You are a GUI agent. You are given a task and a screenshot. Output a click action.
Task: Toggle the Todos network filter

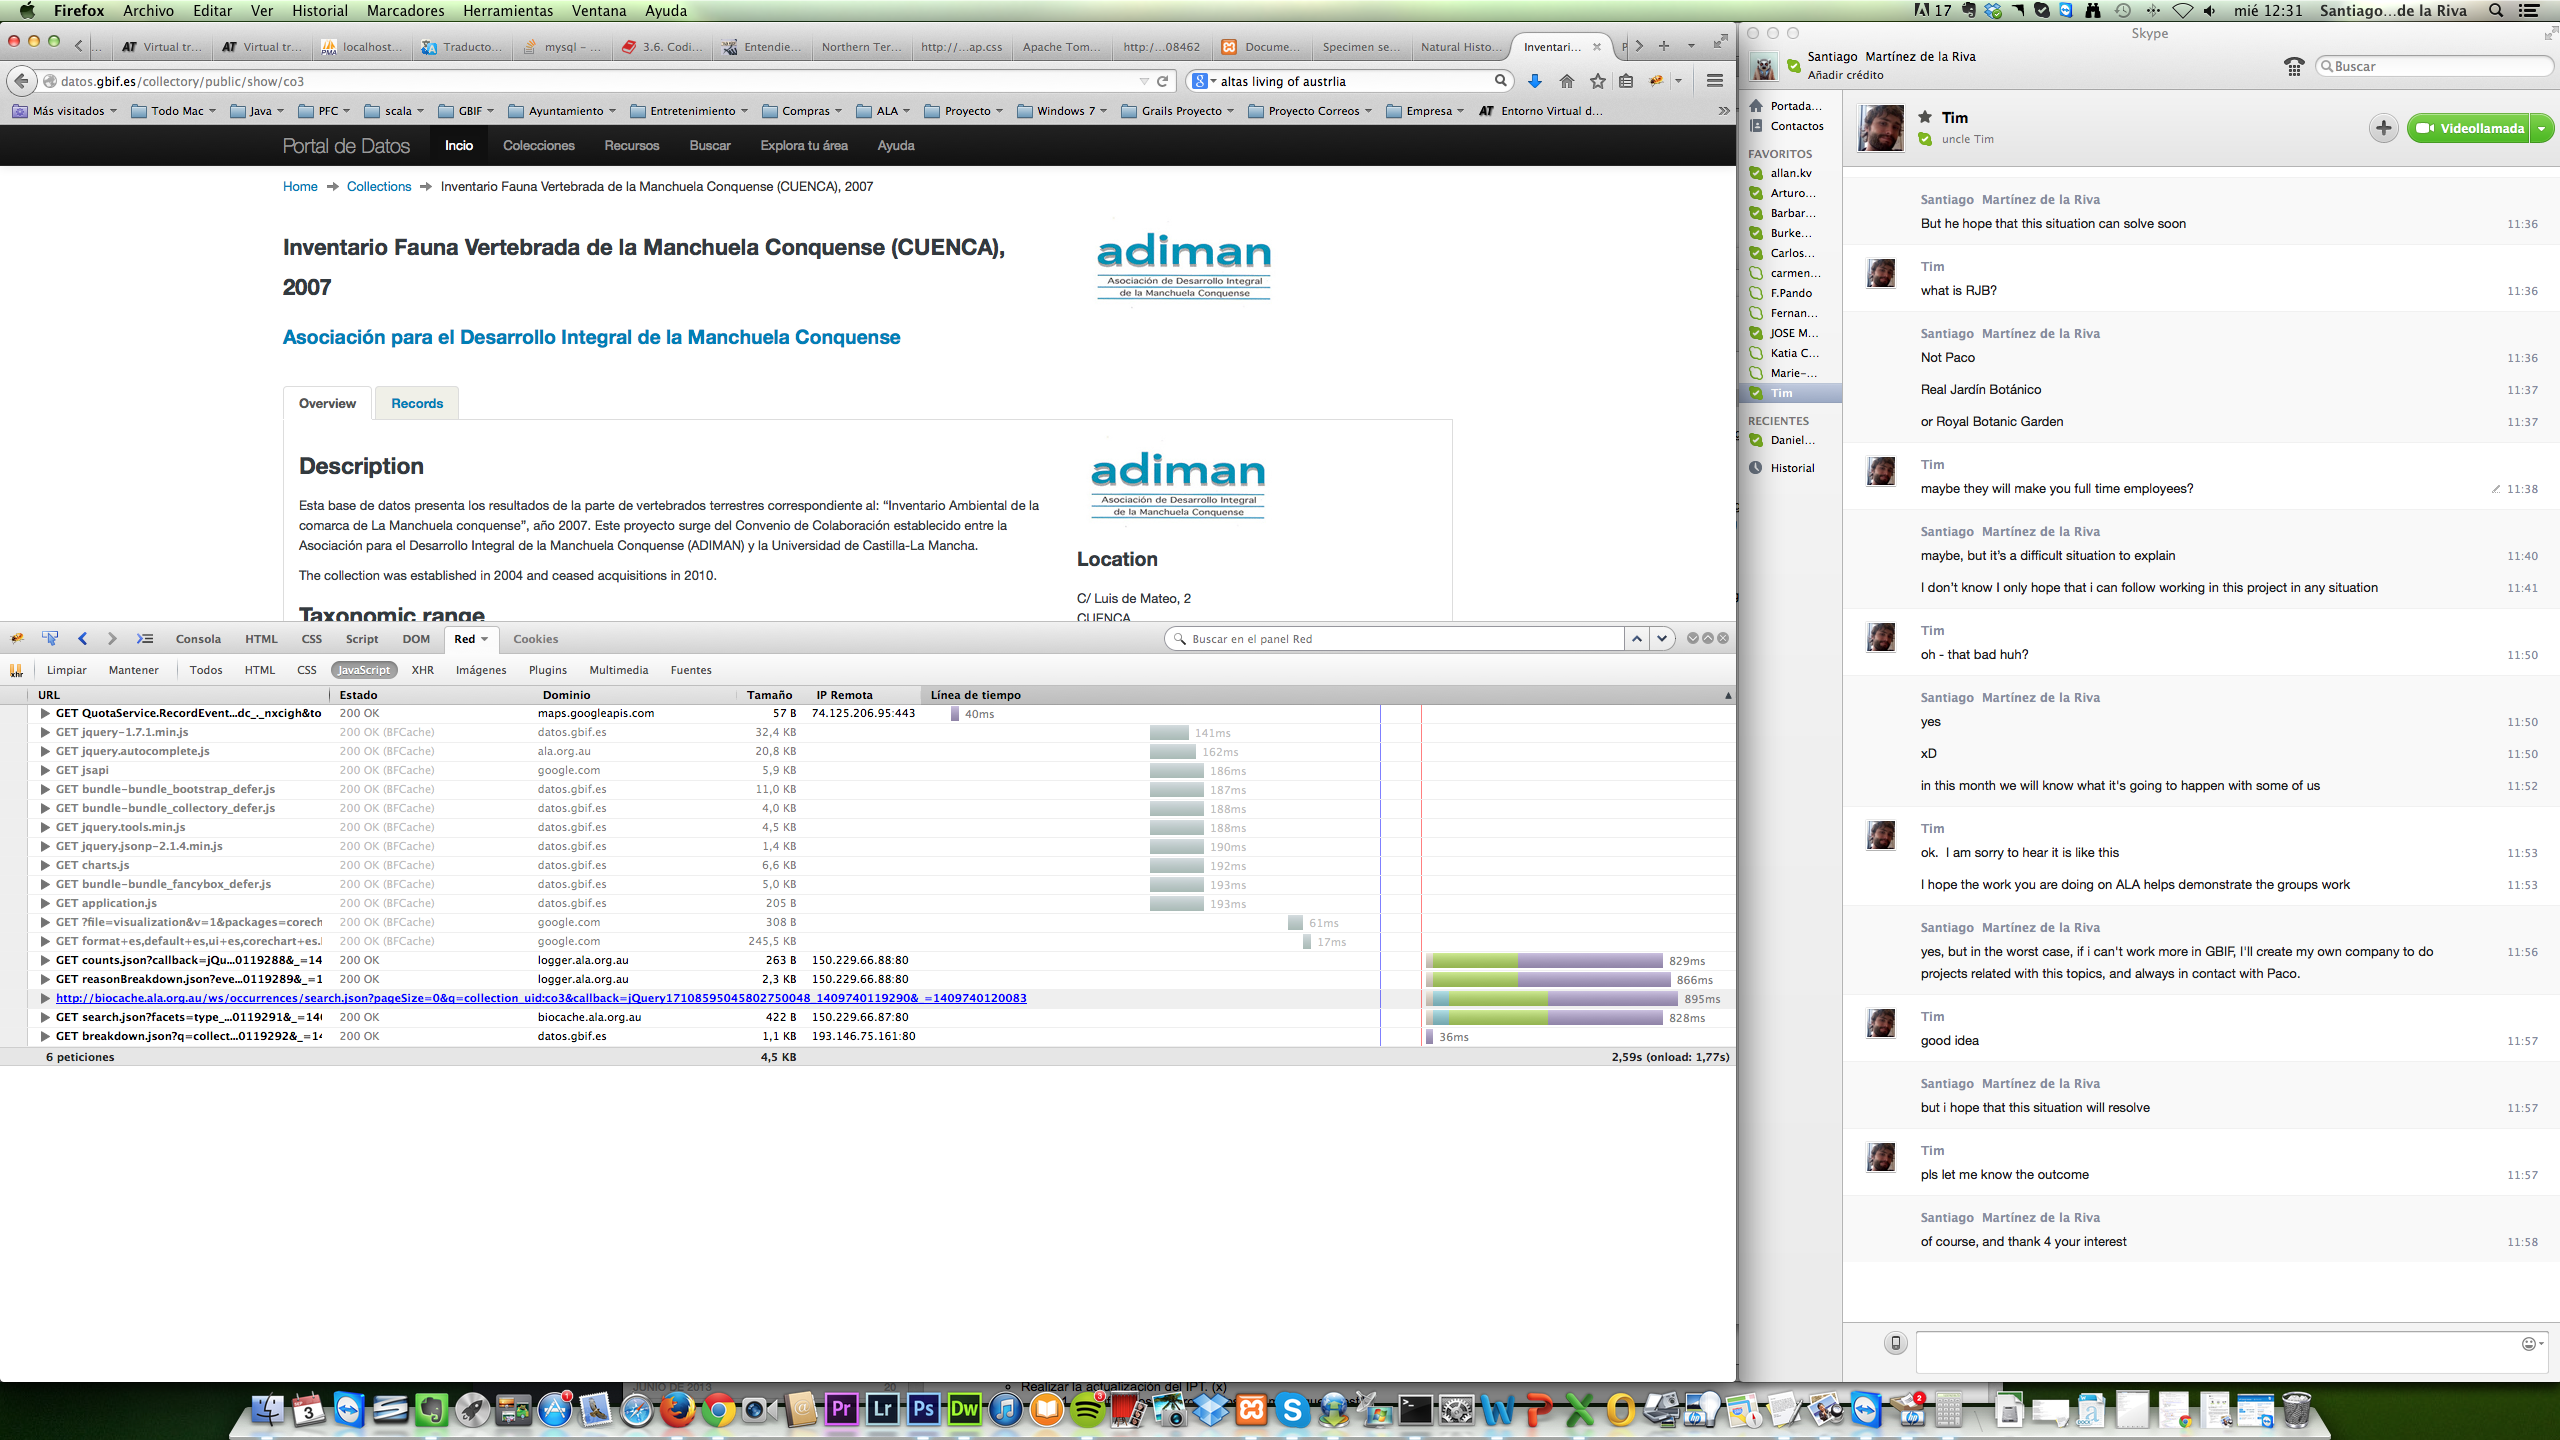click(x=206, y=670)
